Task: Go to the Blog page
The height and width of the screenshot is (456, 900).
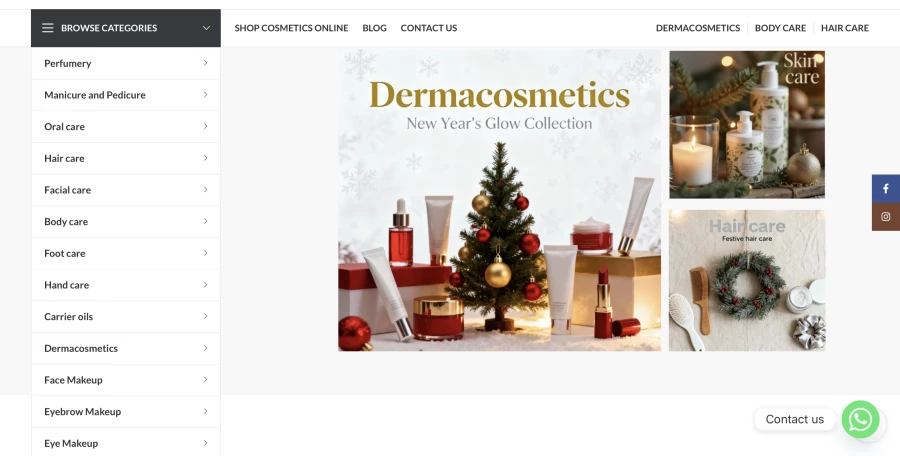Action: pyautogui.click(x=374, y=28)
